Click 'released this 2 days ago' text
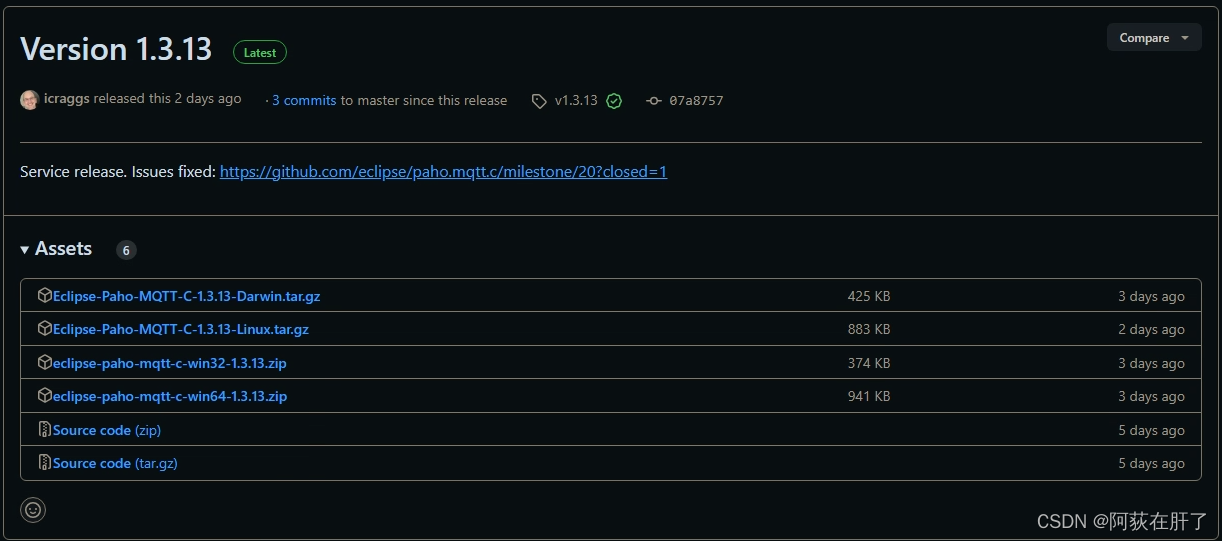Image resolution: width=1222 pixels, height=541 pixels. (x=167, y=99)
